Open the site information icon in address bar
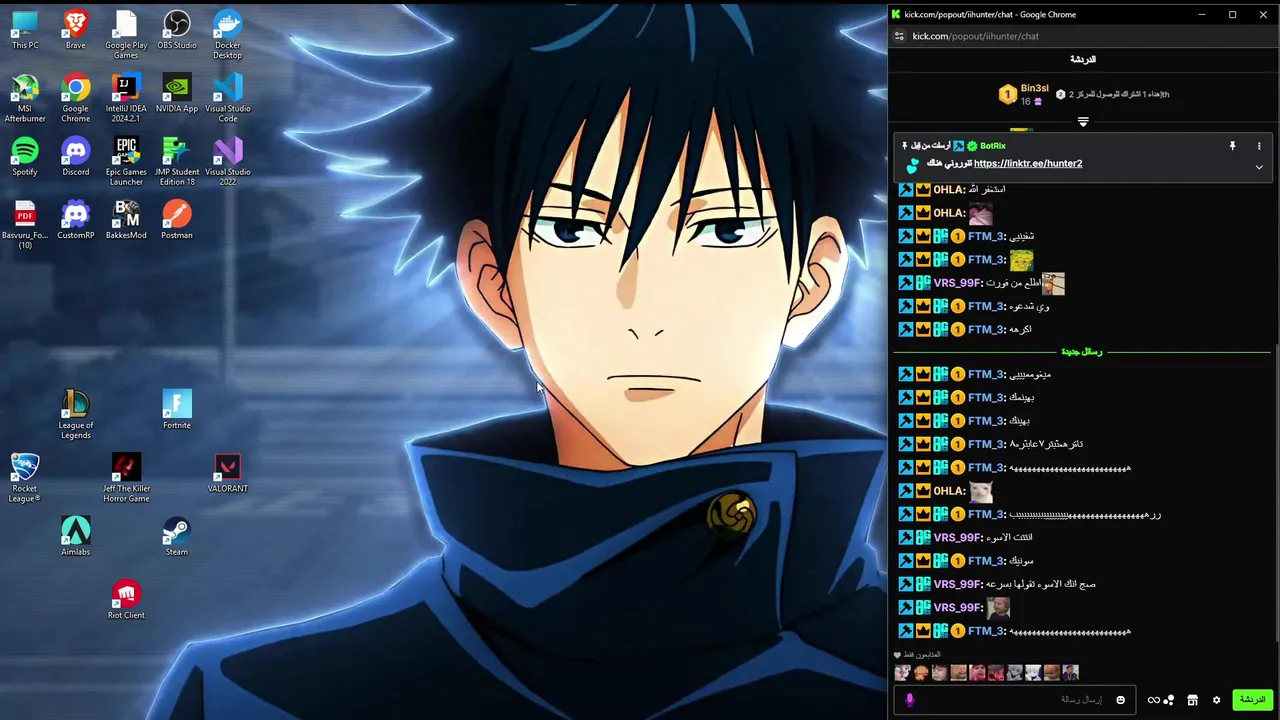 899,36
